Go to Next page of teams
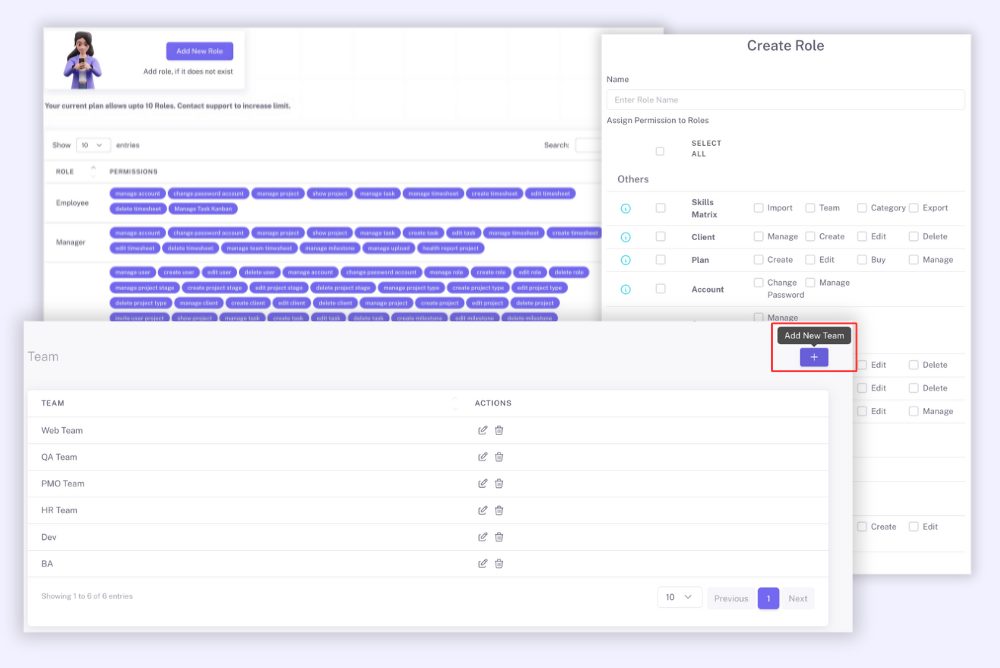The height and width of the screenshot is (668, 1000). click(798, 598)
